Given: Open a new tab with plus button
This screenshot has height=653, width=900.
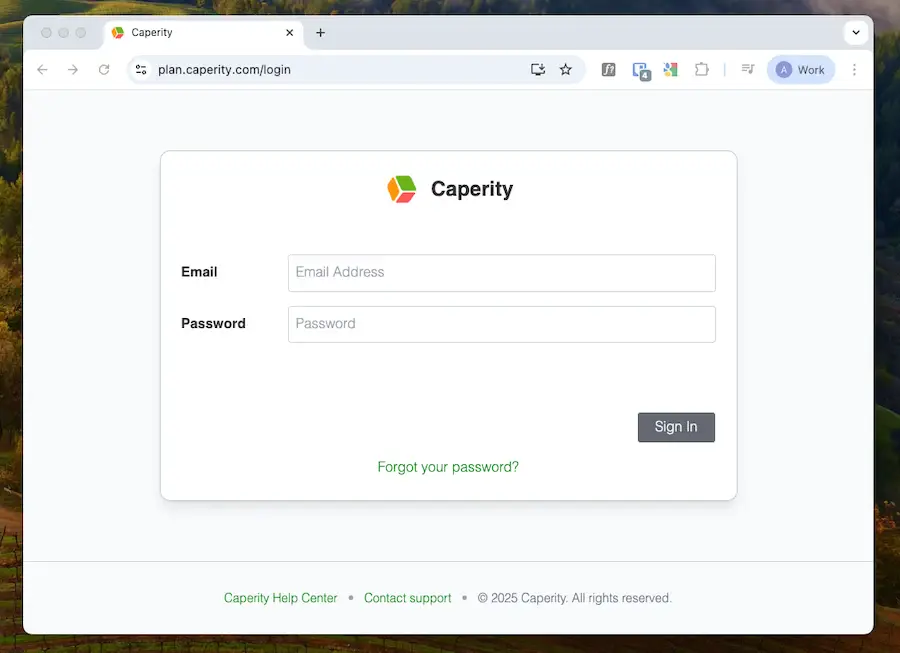Looking at the screenshot, I should pos(320,33).
